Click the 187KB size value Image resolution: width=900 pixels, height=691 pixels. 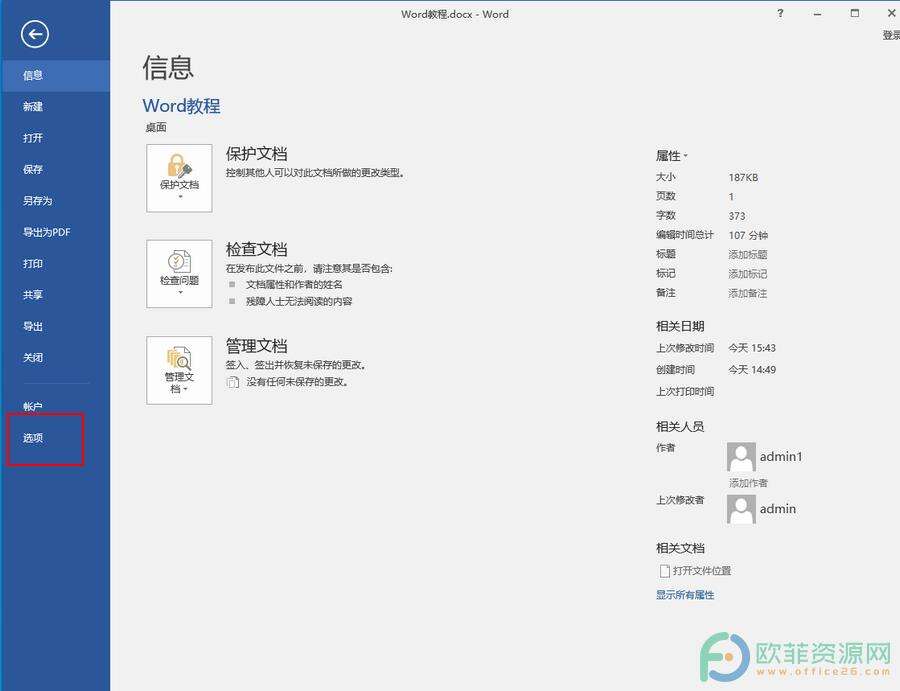(x=743, y=177)
